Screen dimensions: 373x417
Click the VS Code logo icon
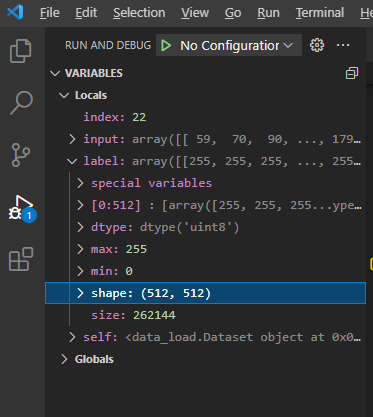coord(15,13)
